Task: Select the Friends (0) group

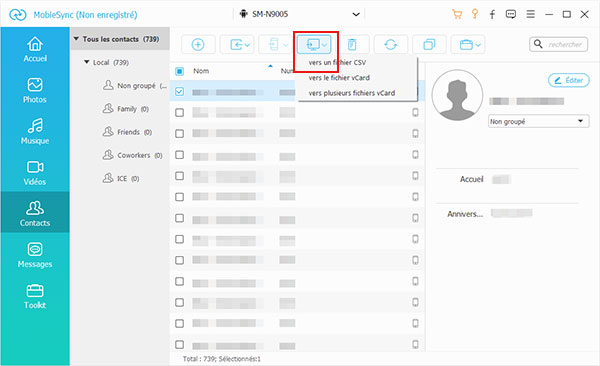Action: (127, 132)
